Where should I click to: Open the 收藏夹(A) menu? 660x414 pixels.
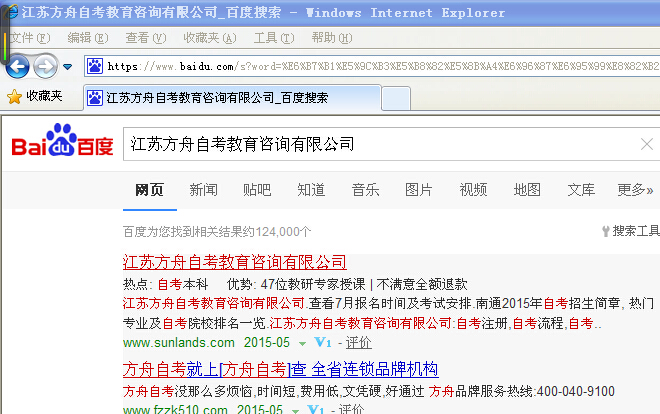coord(210,38)
